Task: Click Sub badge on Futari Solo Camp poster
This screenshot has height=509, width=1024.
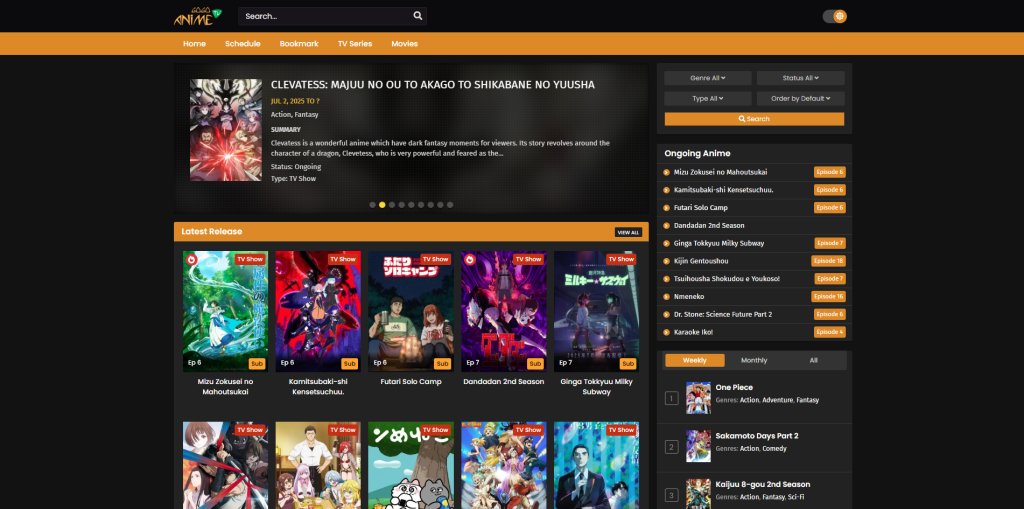Action: tap(443, 364)
